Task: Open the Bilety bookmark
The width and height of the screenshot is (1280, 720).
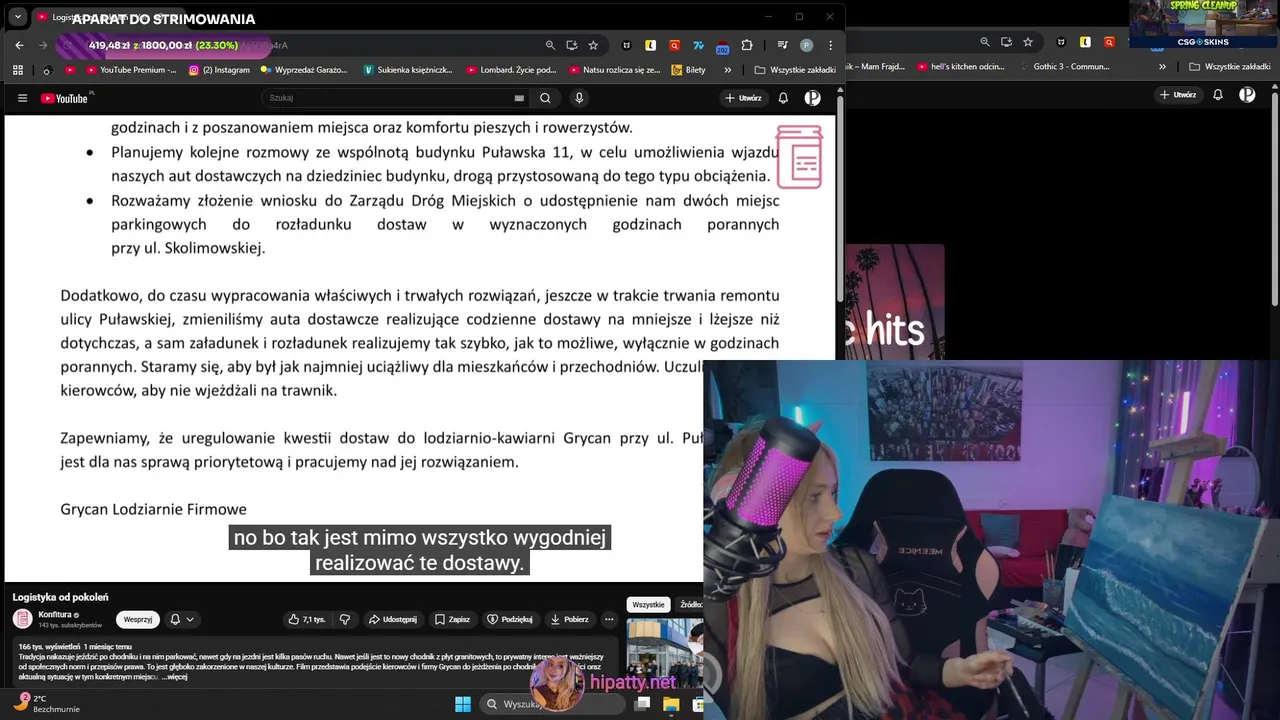Action: [x=689, y=70]
